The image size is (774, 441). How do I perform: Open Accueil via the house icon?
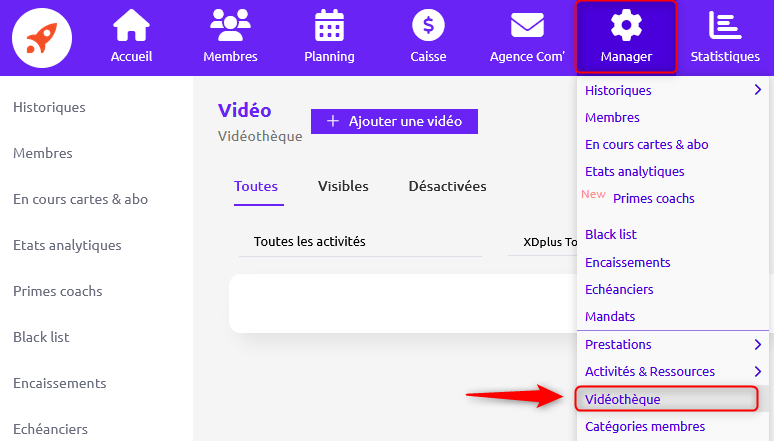click(131, 26)
